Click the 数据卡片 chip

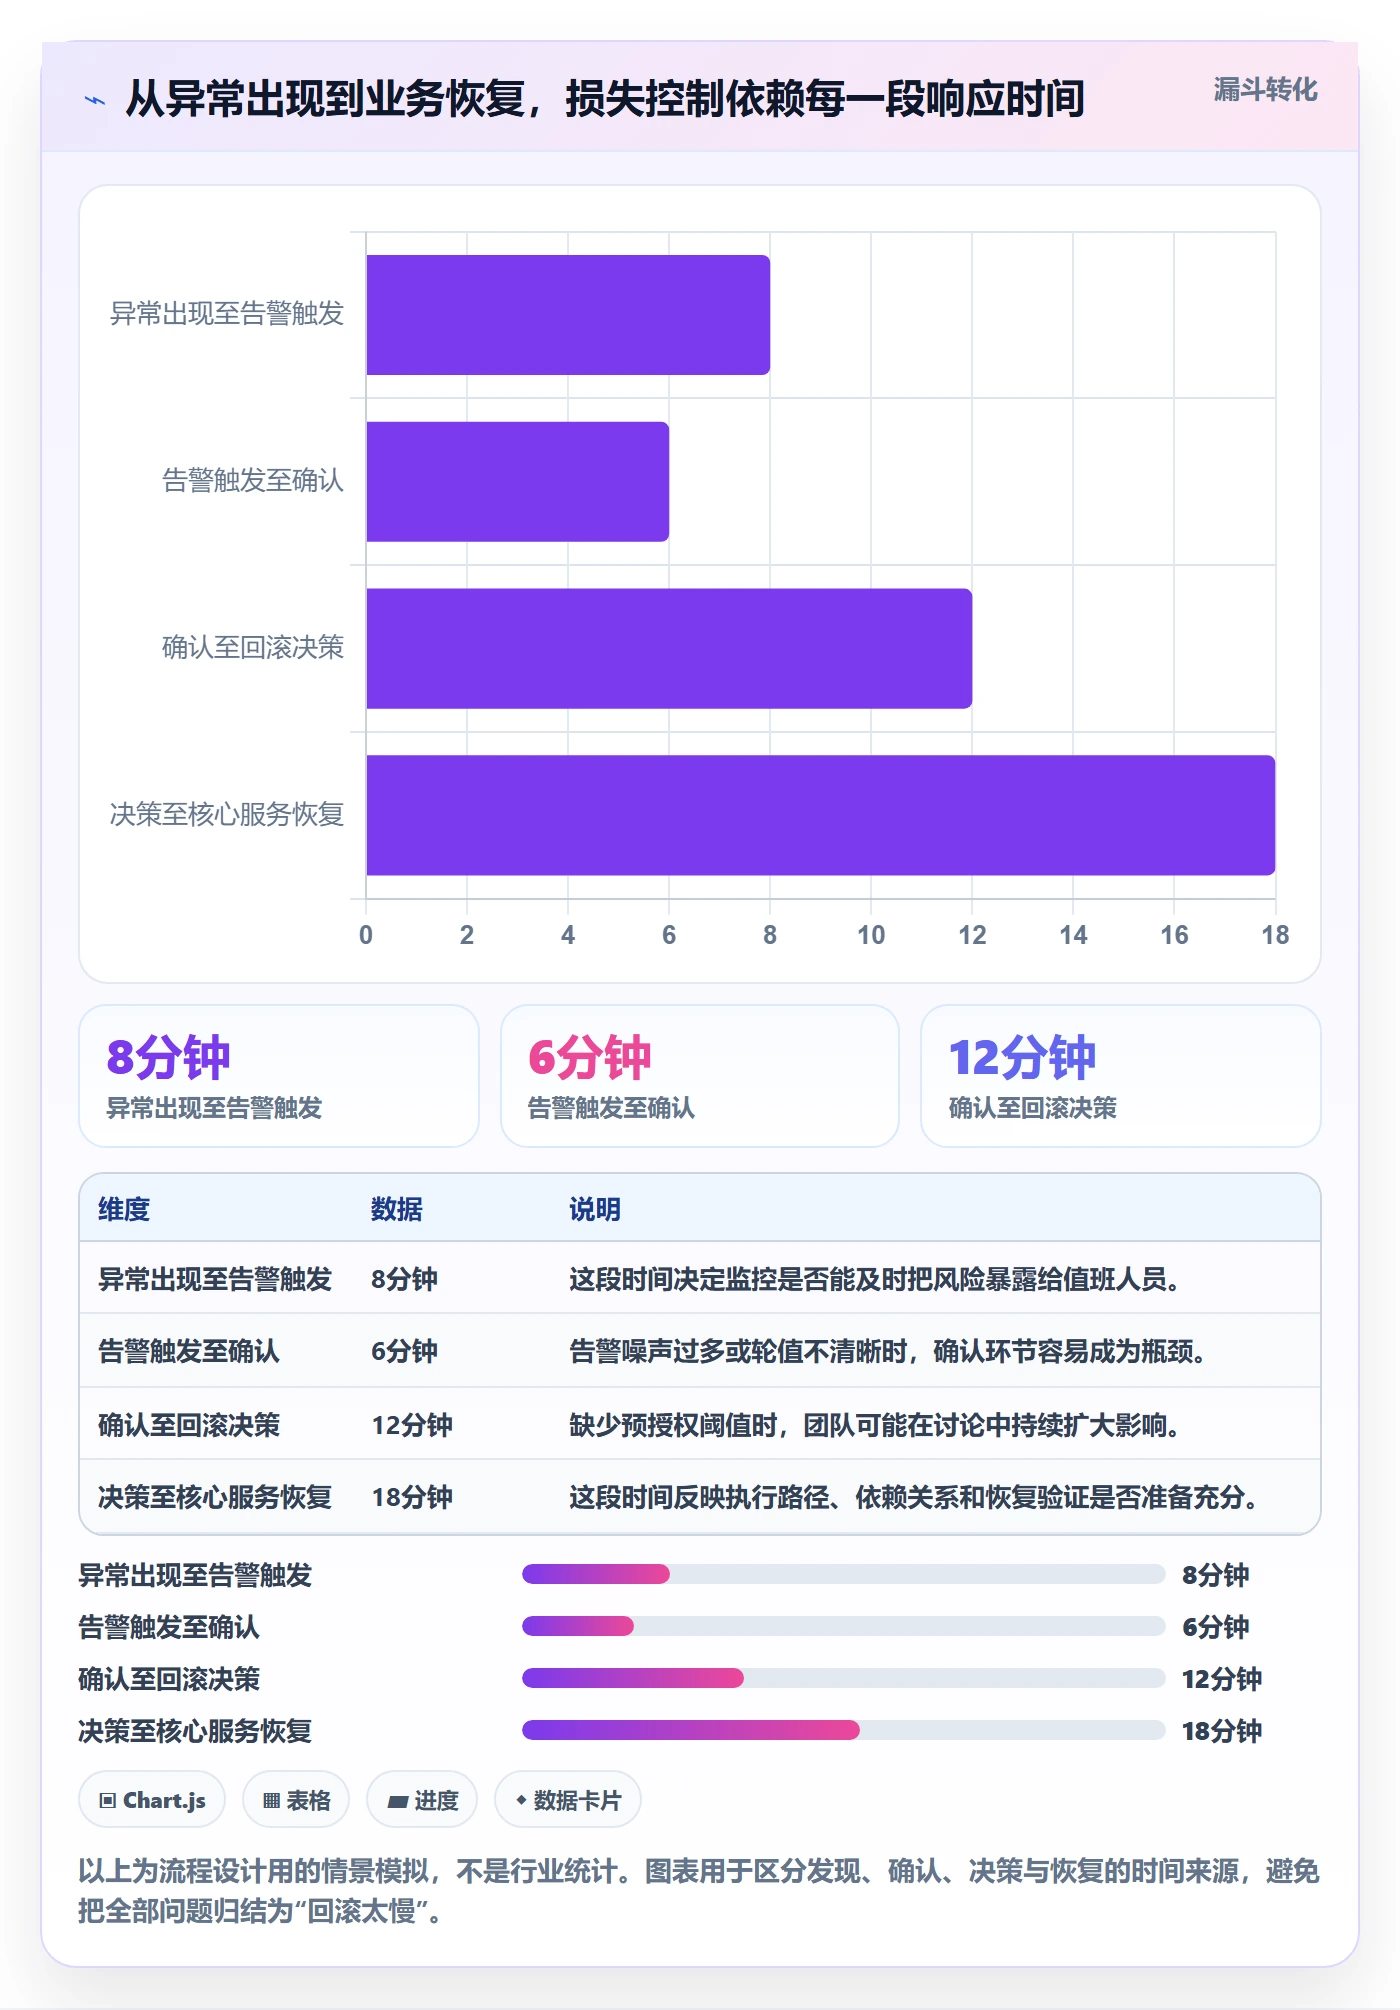(568, 1800)
